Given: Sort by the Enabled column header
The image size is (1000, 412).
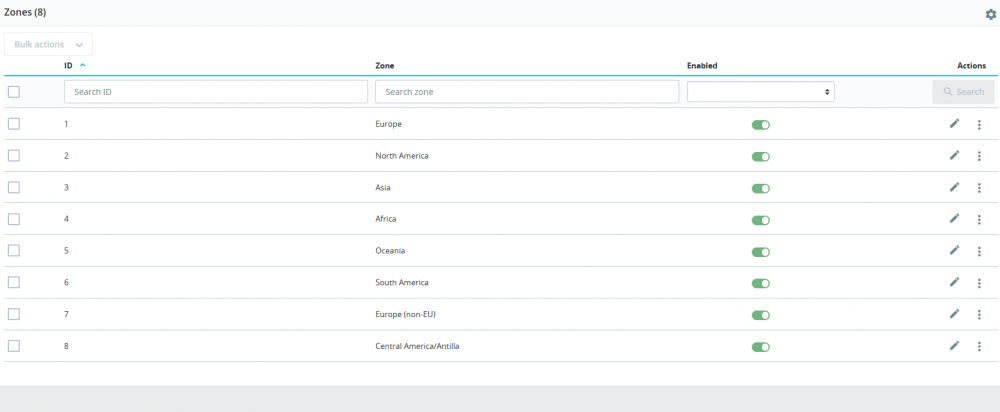Looking at the screenshot, I should 702,65.
